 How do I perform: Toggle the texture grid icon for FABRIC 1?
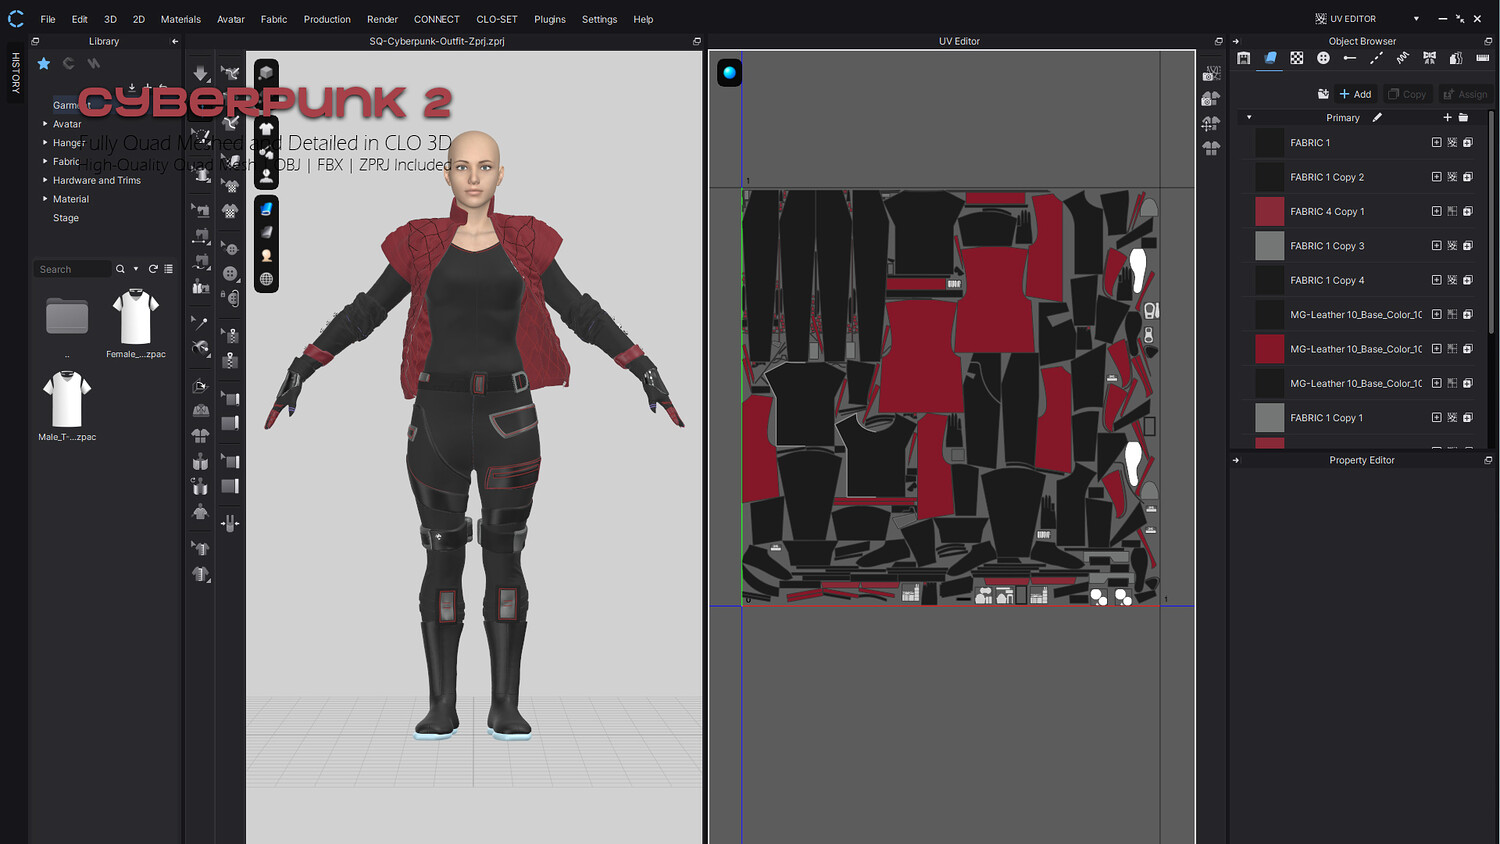[x=1452, y=143]
